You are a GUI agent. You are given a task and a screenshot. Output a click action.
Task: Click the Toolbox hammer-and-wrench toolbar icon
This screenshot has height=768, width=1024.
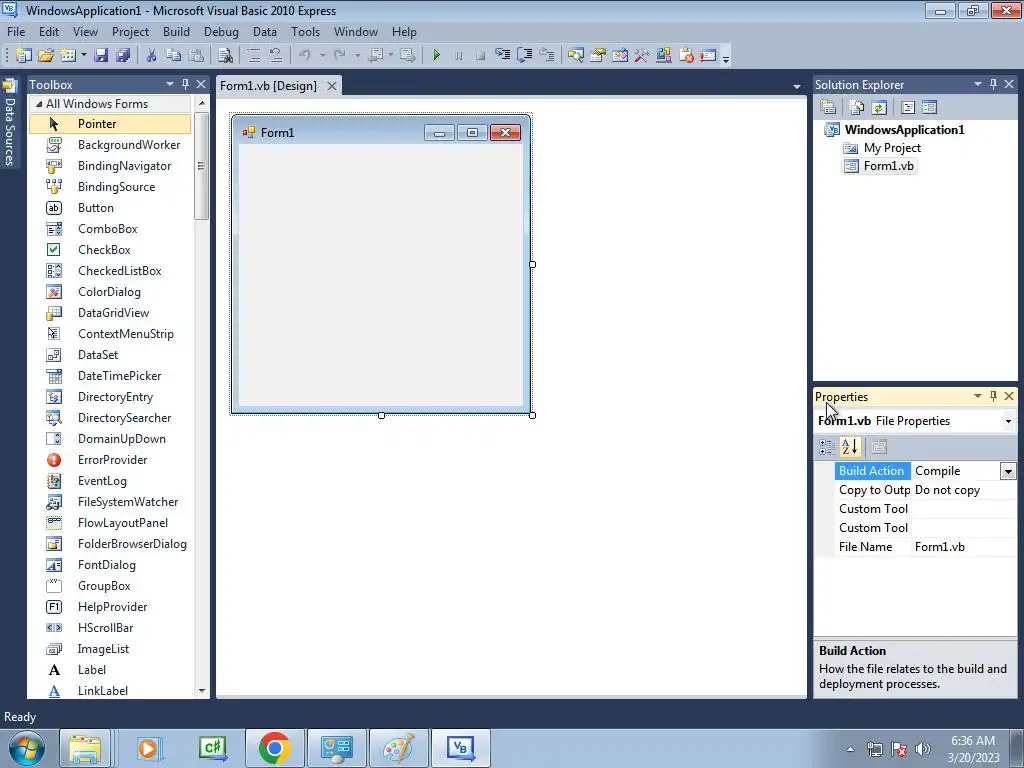pyautogui.click(x=642, y=56)
